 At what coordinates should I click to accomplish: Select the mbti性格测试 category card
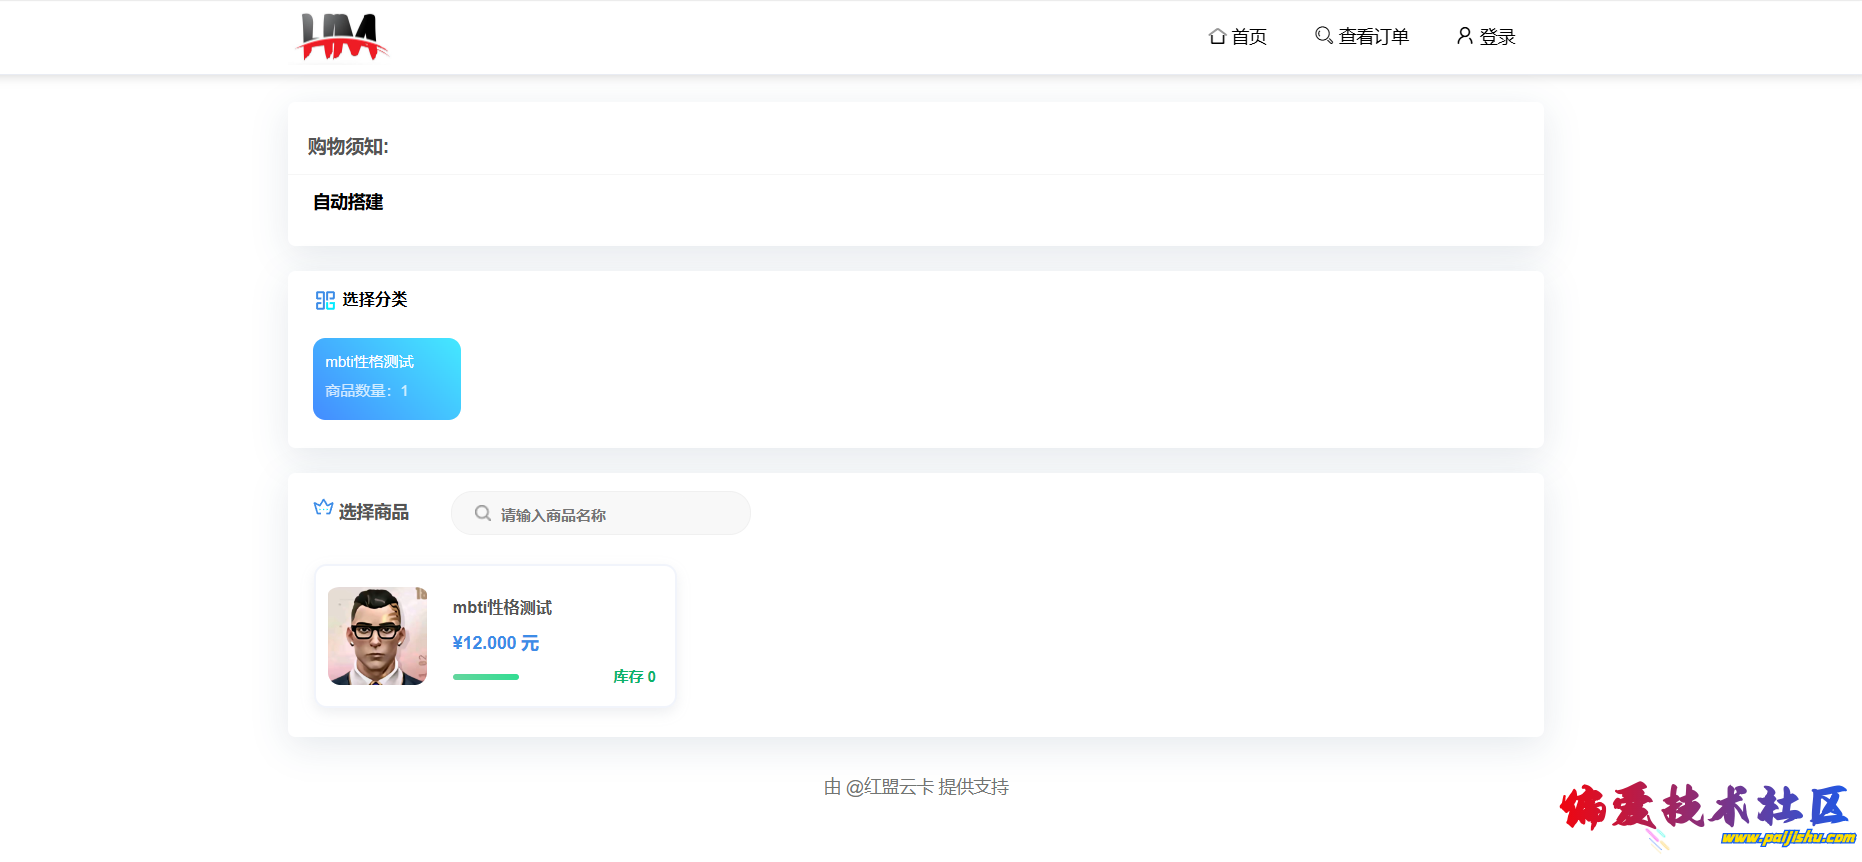pyautogui.click(x=387, y=379)
